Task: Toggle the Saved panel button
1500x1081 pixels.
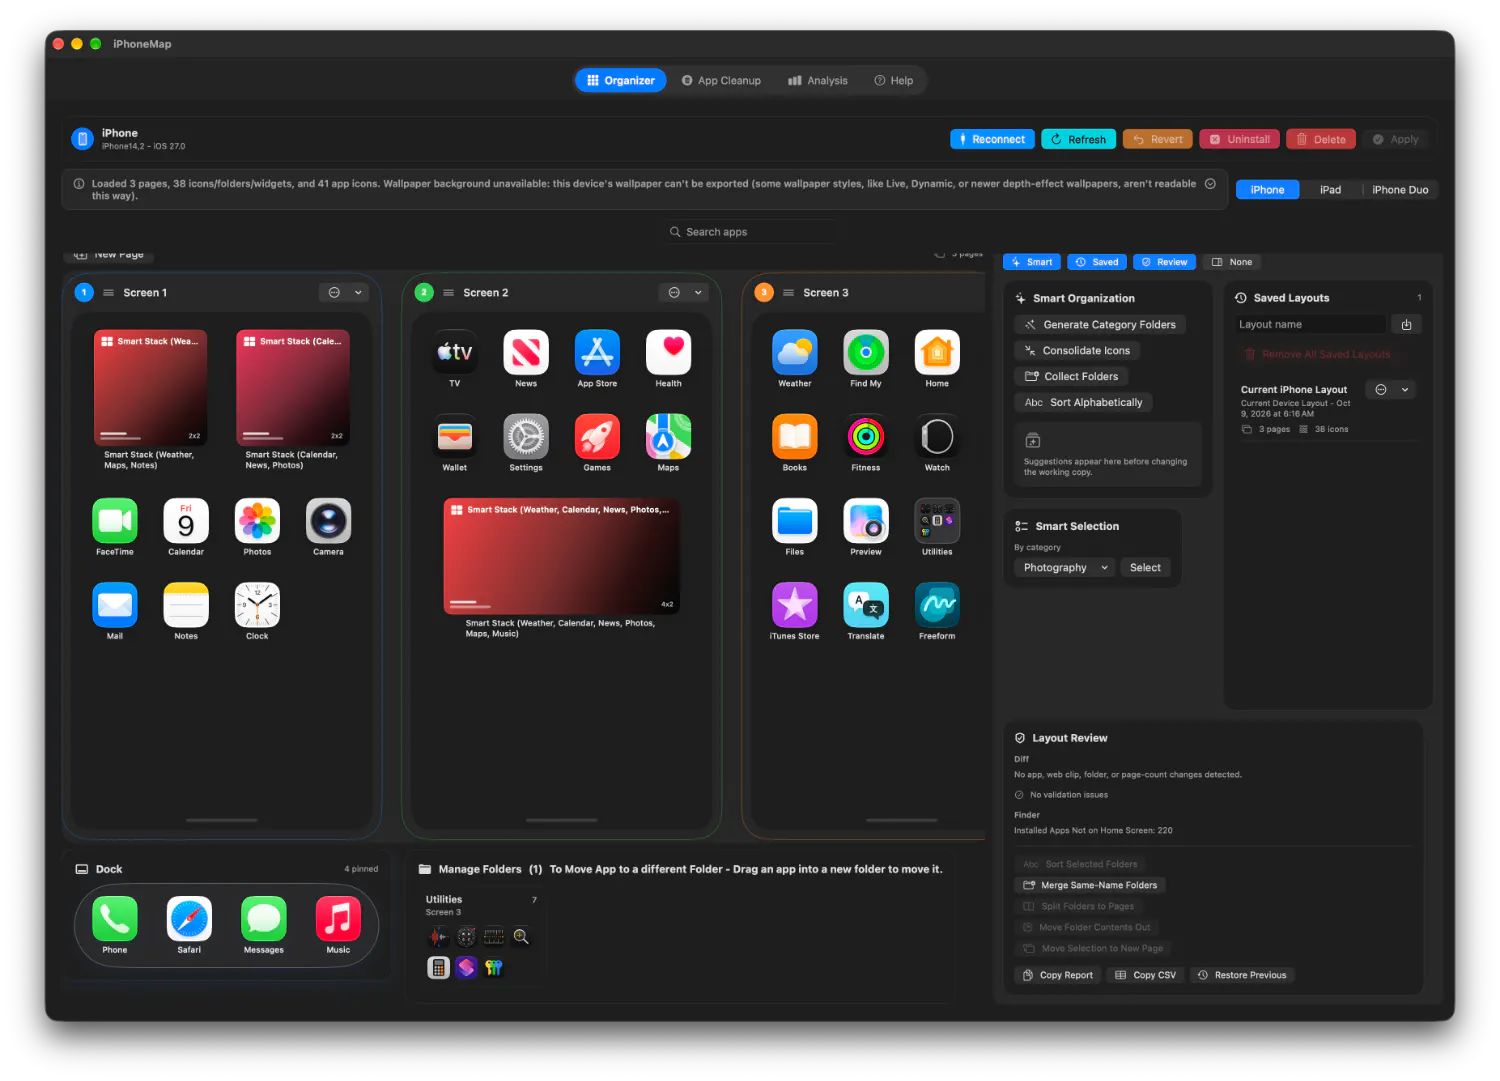Action: (x=1097, y=262)
